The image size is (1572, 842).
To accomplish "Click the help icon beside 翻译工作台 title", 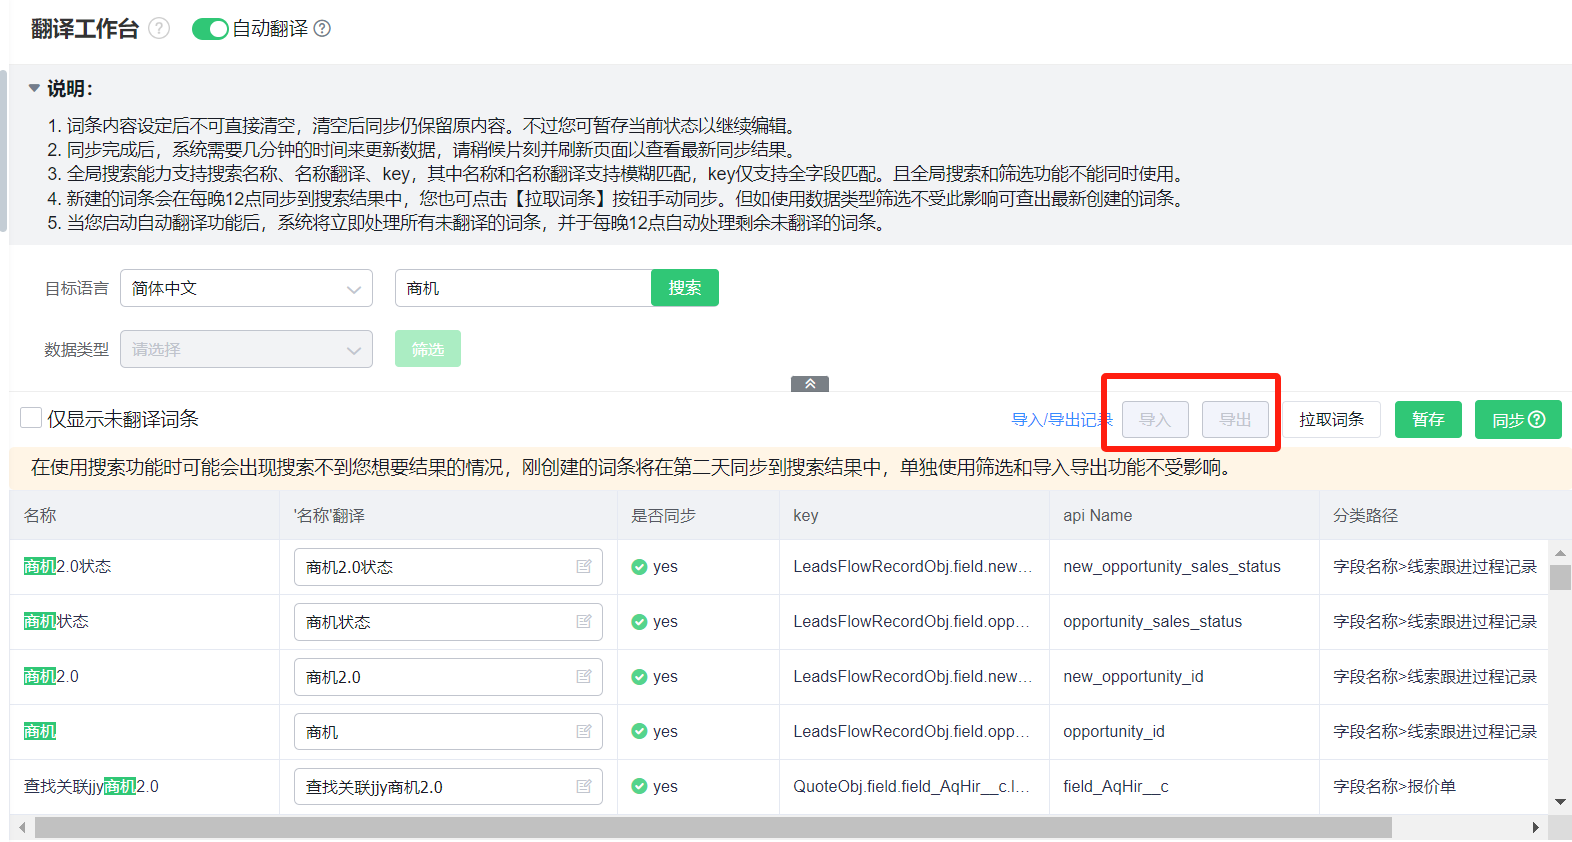I will [159, 29].
